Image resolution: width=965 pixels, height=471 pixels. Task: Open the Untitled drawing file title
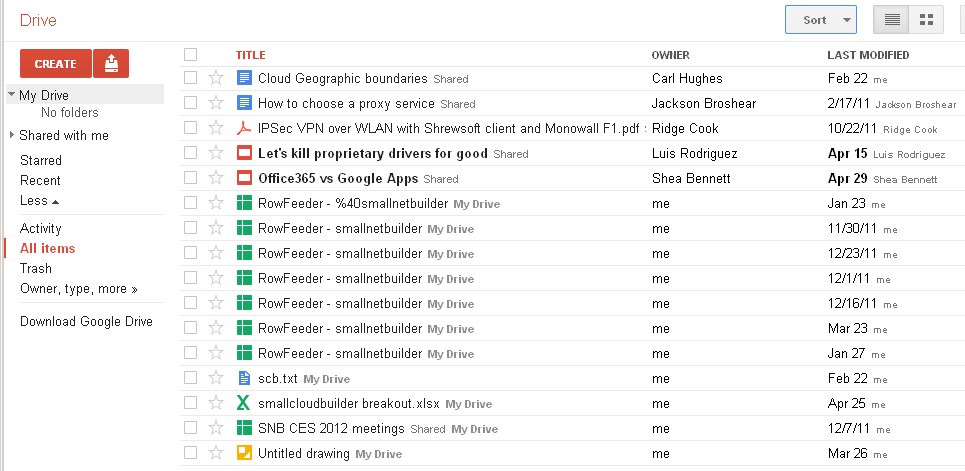tap(303, 454)
